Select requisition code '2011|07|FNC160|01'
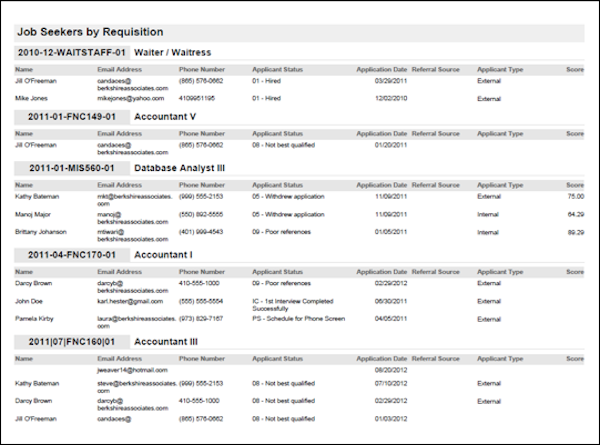The image size is (600, 445). tap(72, 342)
